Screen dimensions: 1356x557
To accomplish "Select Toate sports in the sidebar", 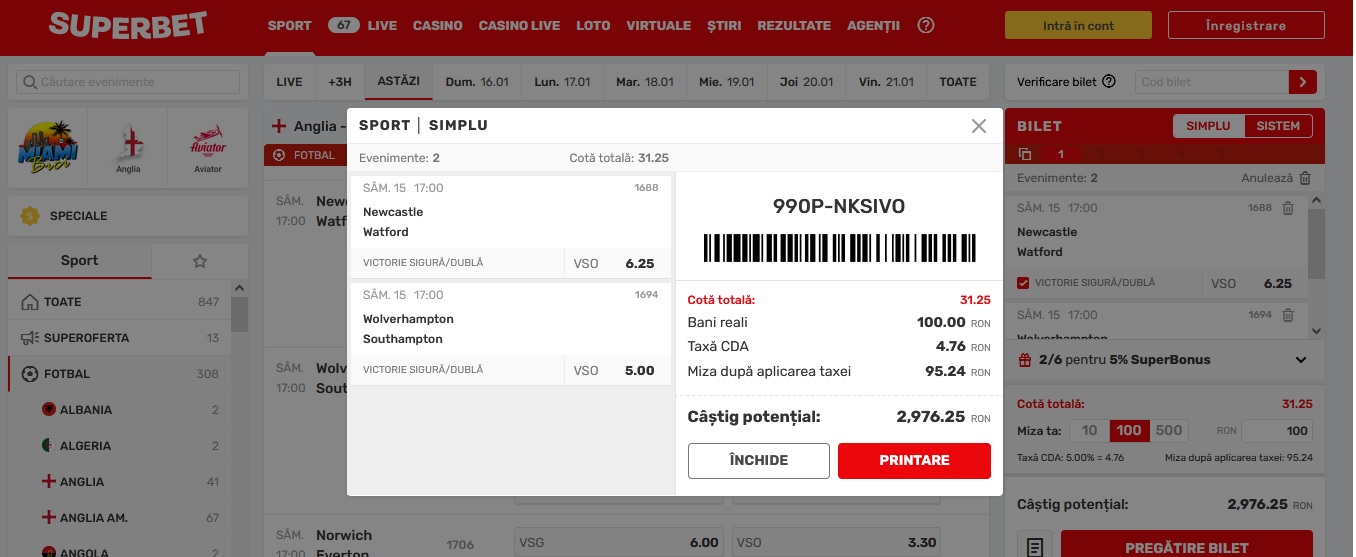I will click(120, 302).
